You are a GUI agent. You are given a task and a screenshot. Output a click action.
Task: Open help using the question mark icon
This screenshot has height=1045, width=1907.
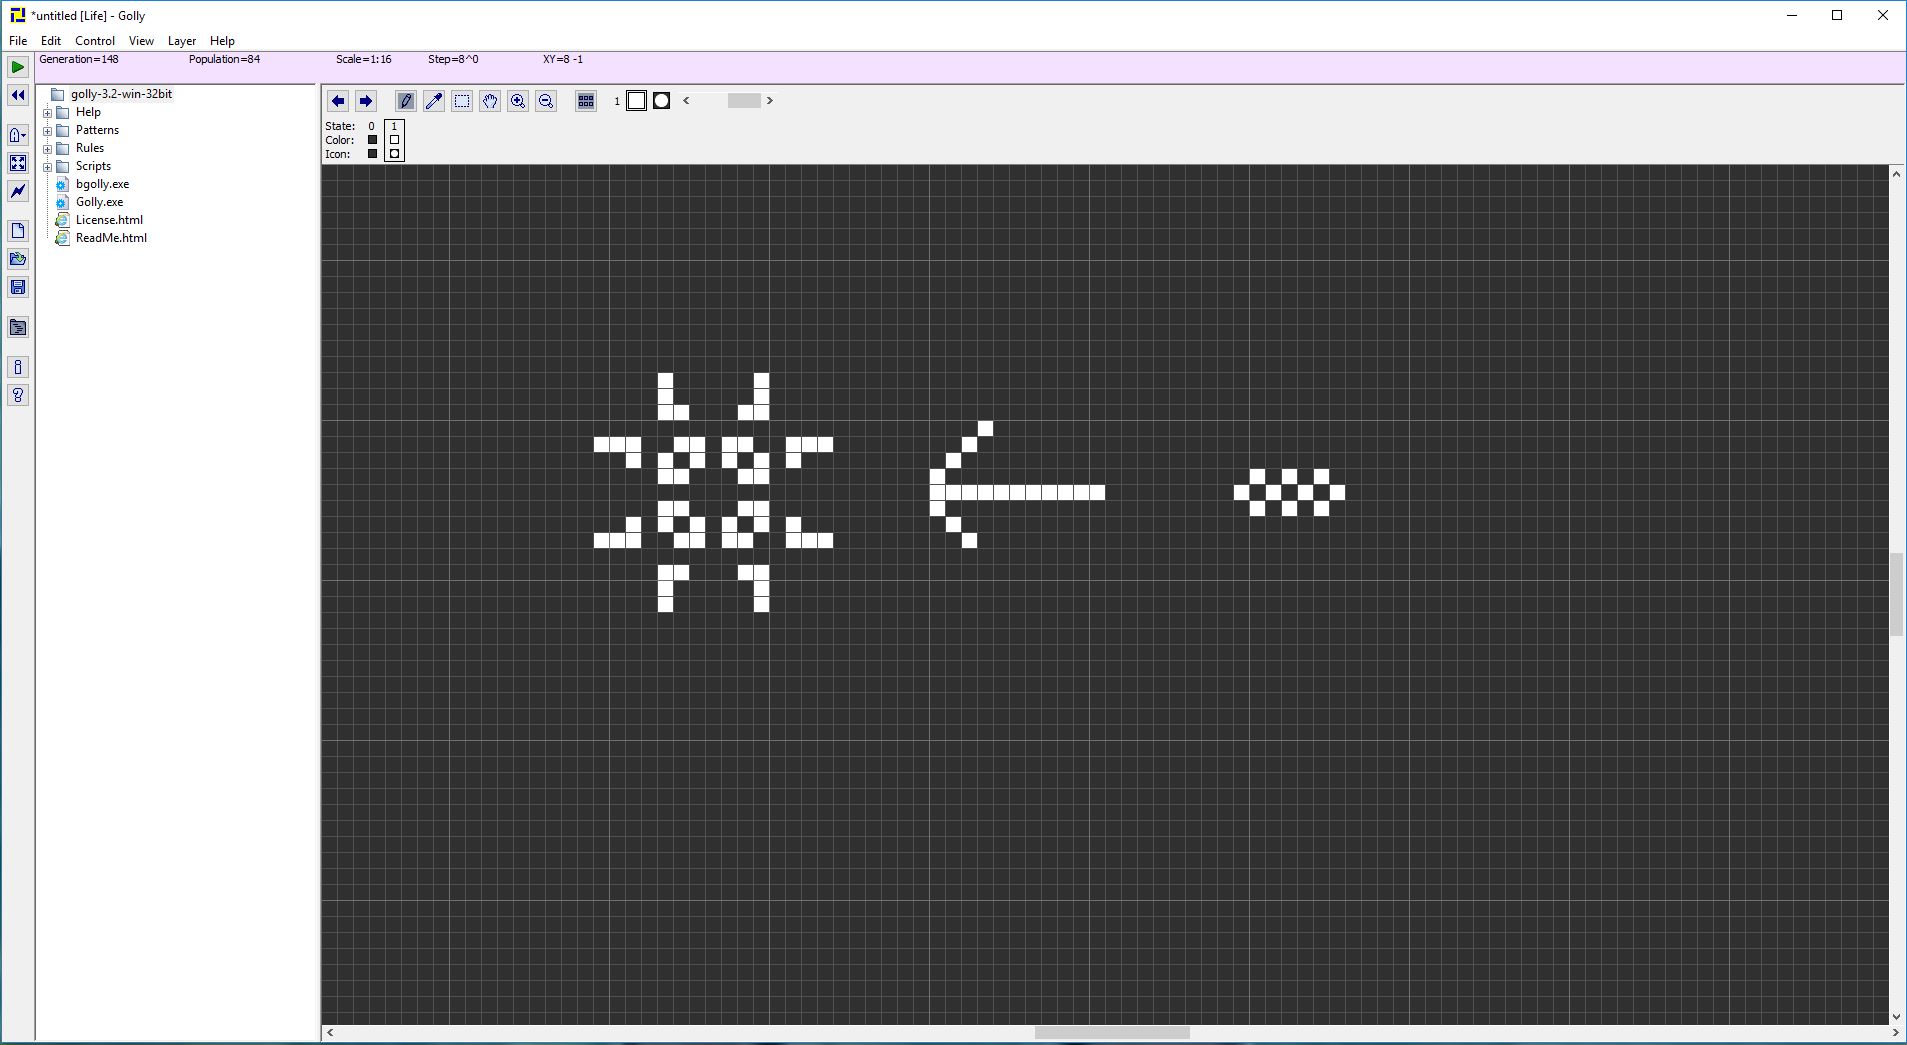coord(18,395)
